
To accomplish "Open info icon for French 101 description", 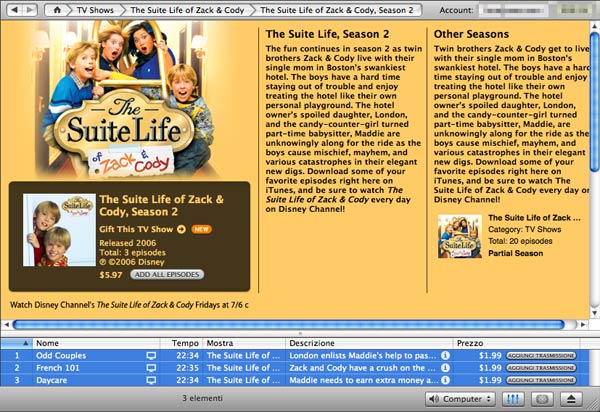I will [445, 368].
